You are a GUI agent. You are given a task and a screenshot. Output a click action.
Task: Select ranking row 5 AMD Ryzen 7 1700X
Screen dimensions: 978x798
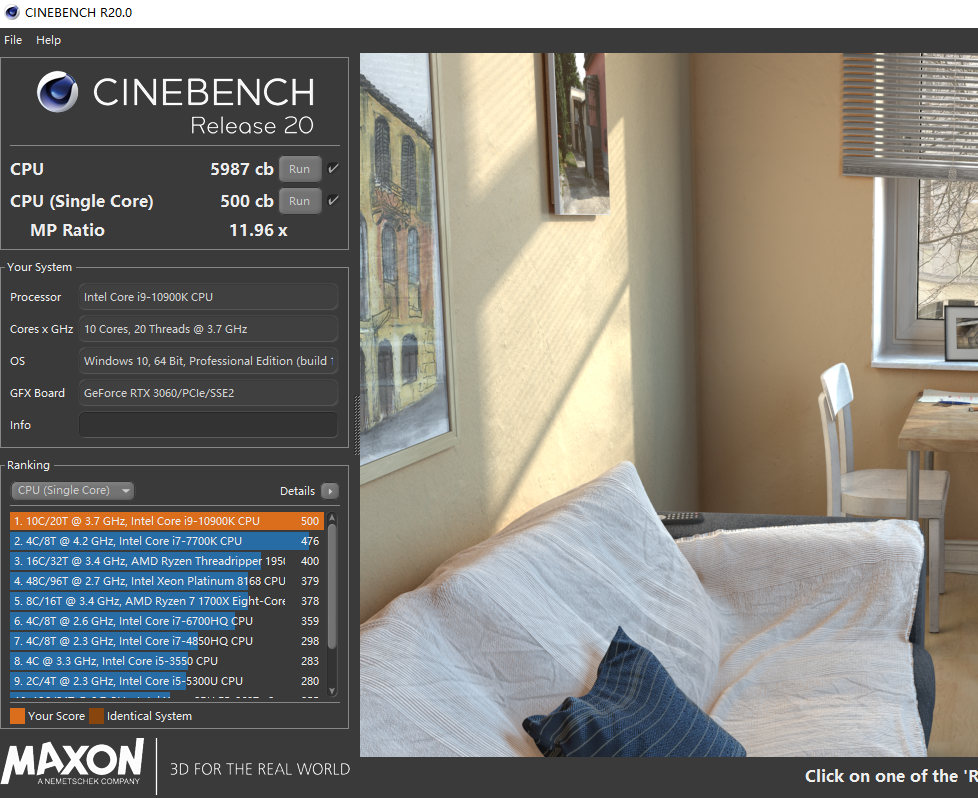coord(167,601)
